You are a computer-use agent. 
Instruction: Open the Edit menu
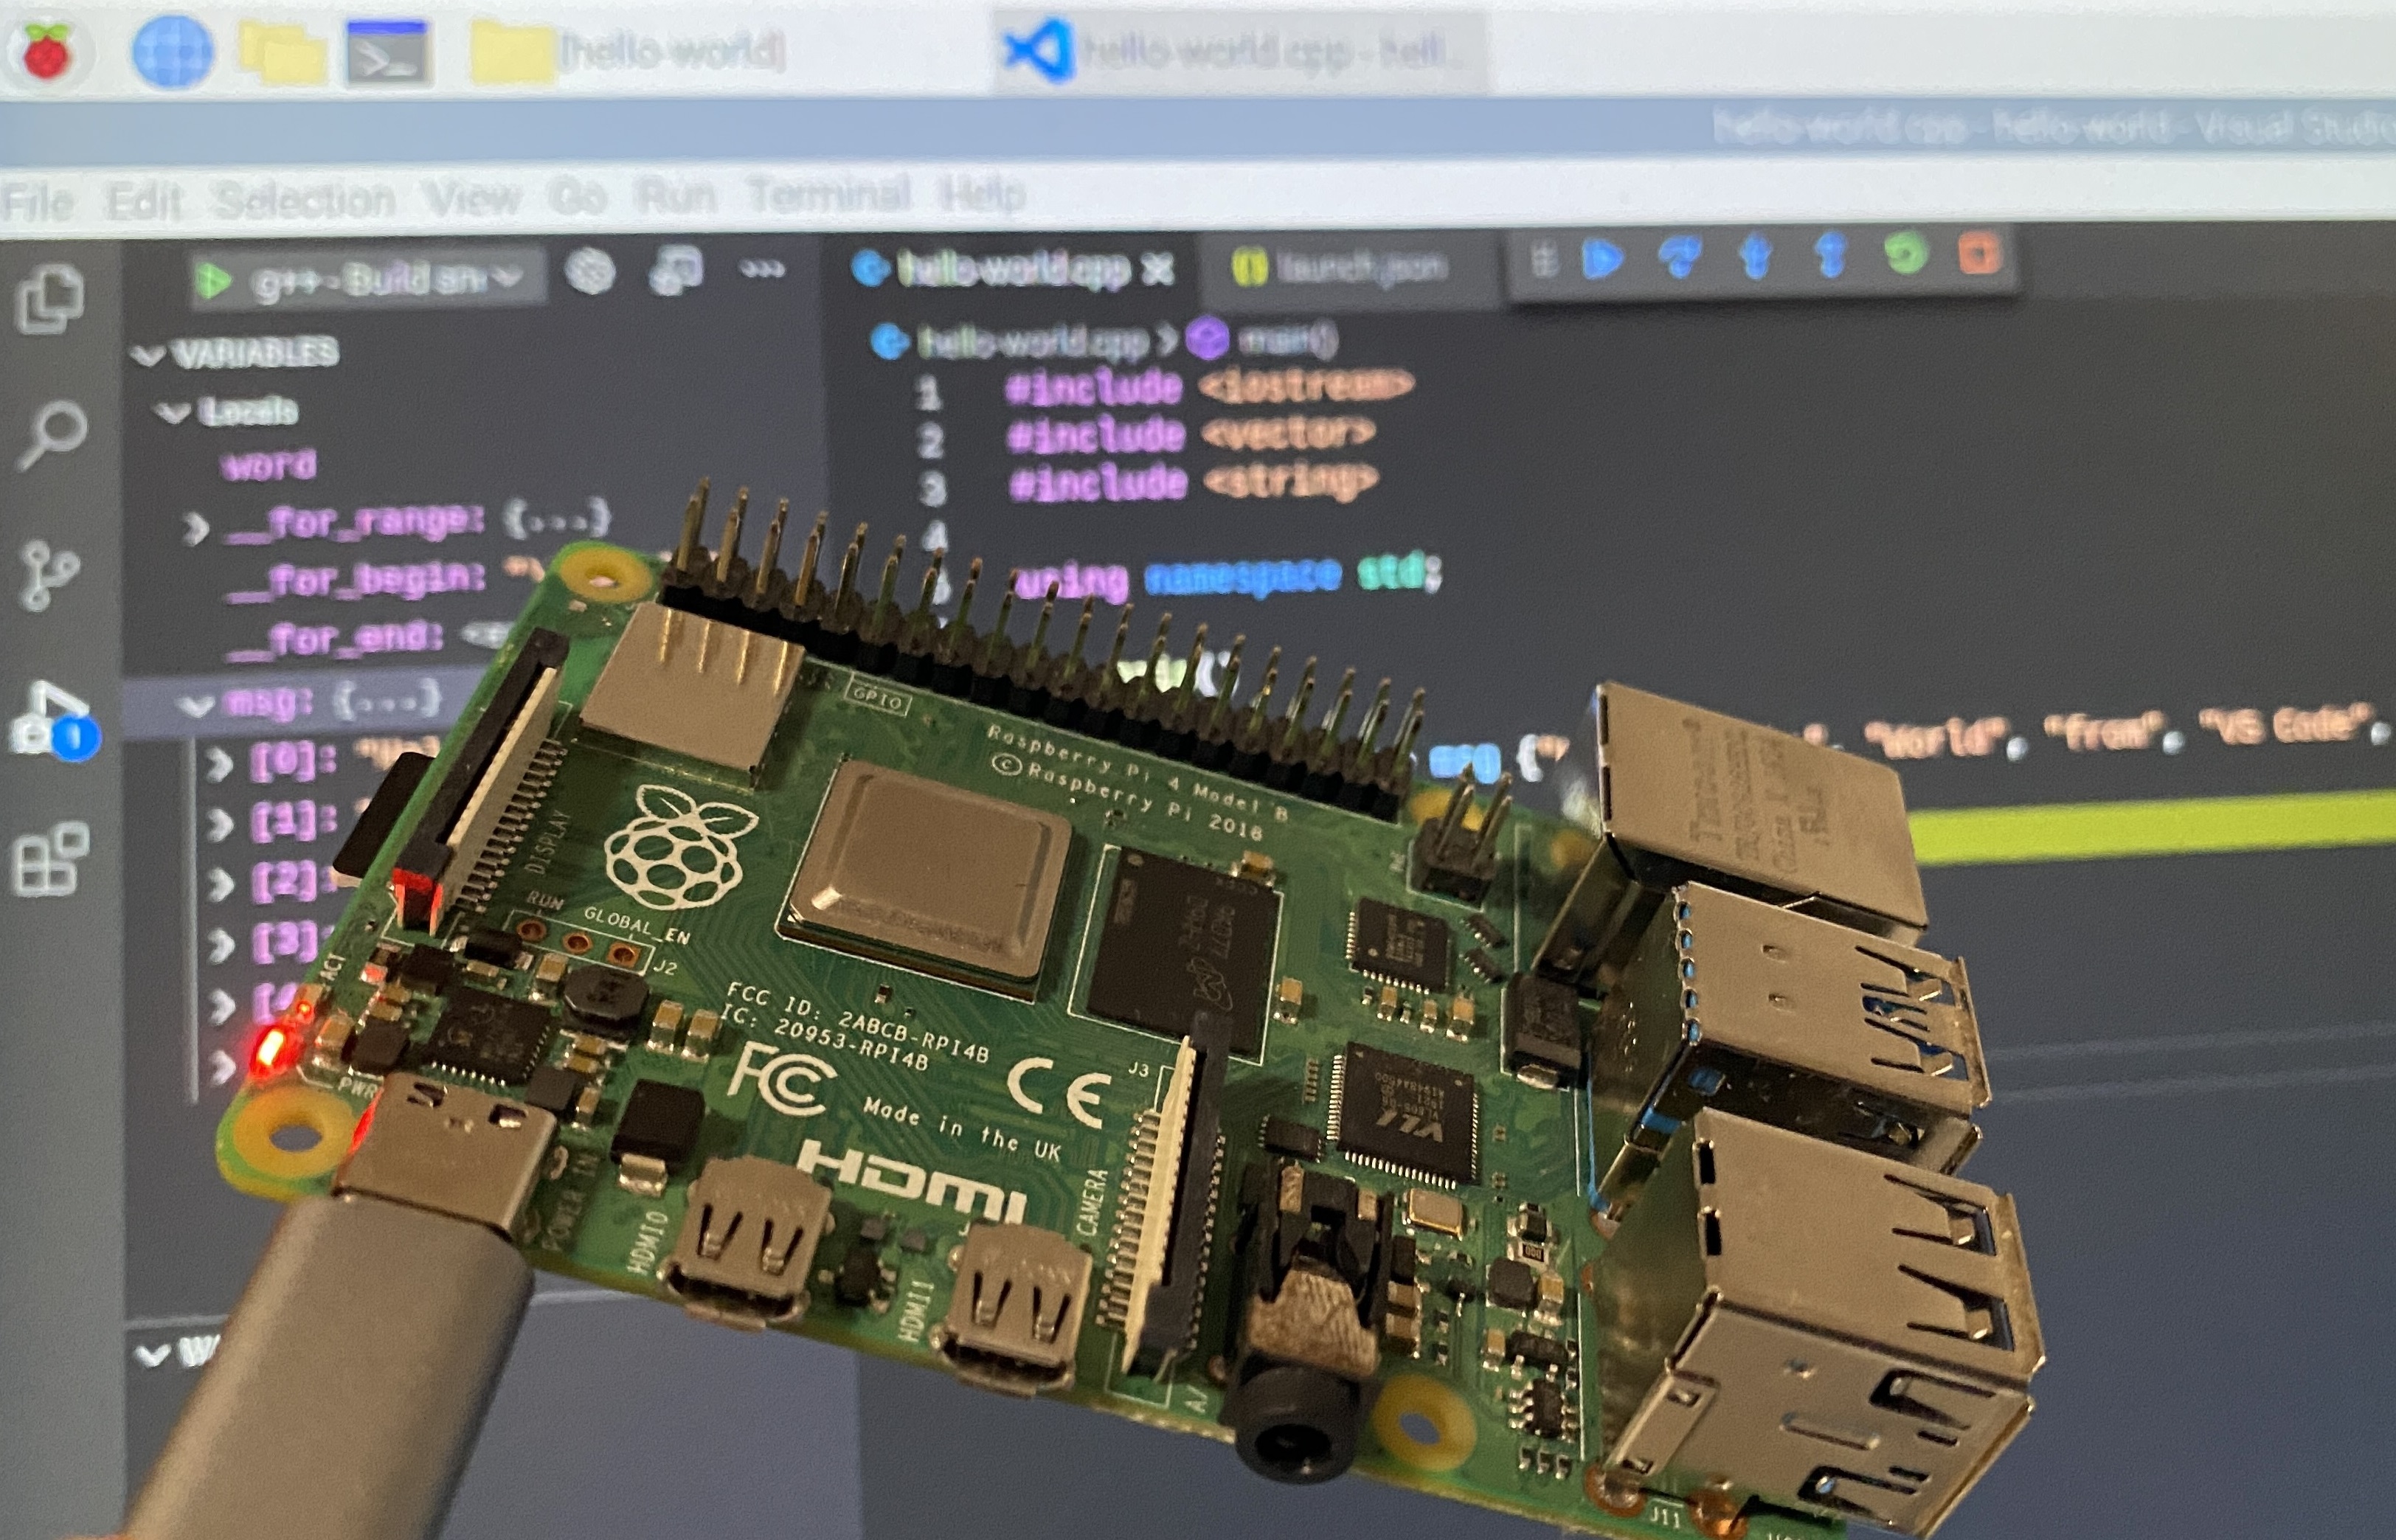(x=144, y=201)
